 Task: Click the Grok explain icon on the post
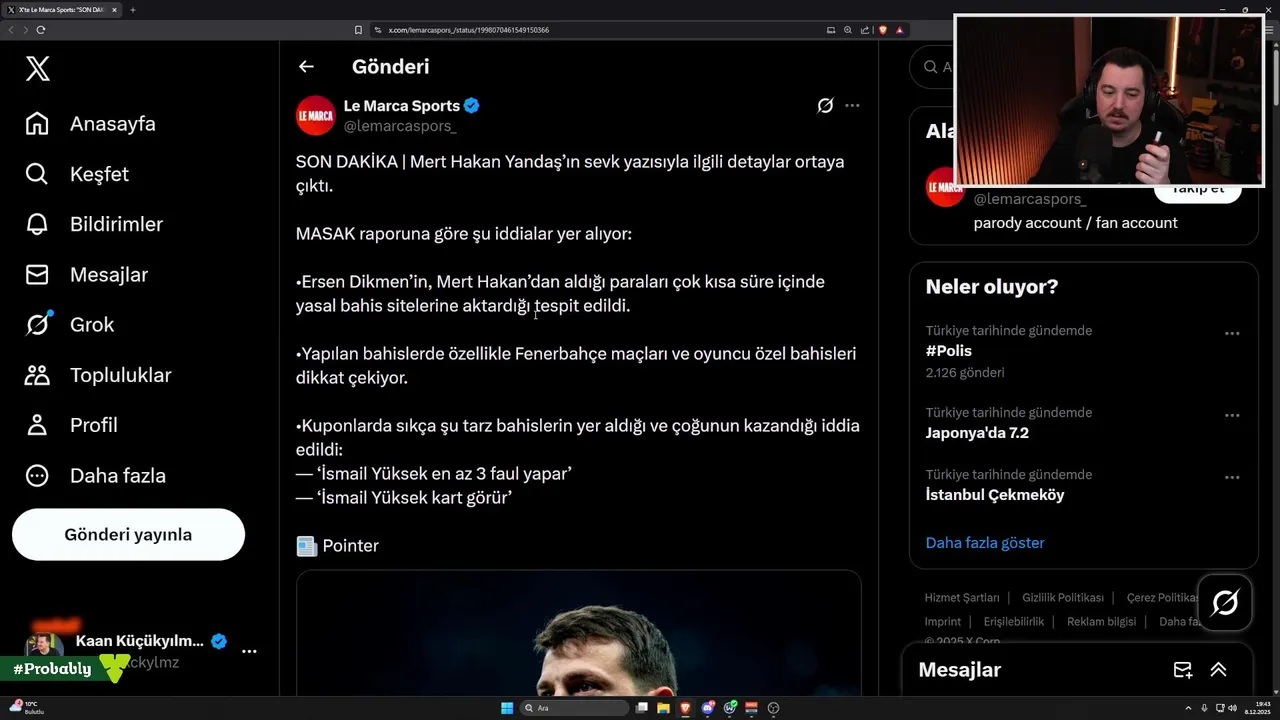point(825,105)
